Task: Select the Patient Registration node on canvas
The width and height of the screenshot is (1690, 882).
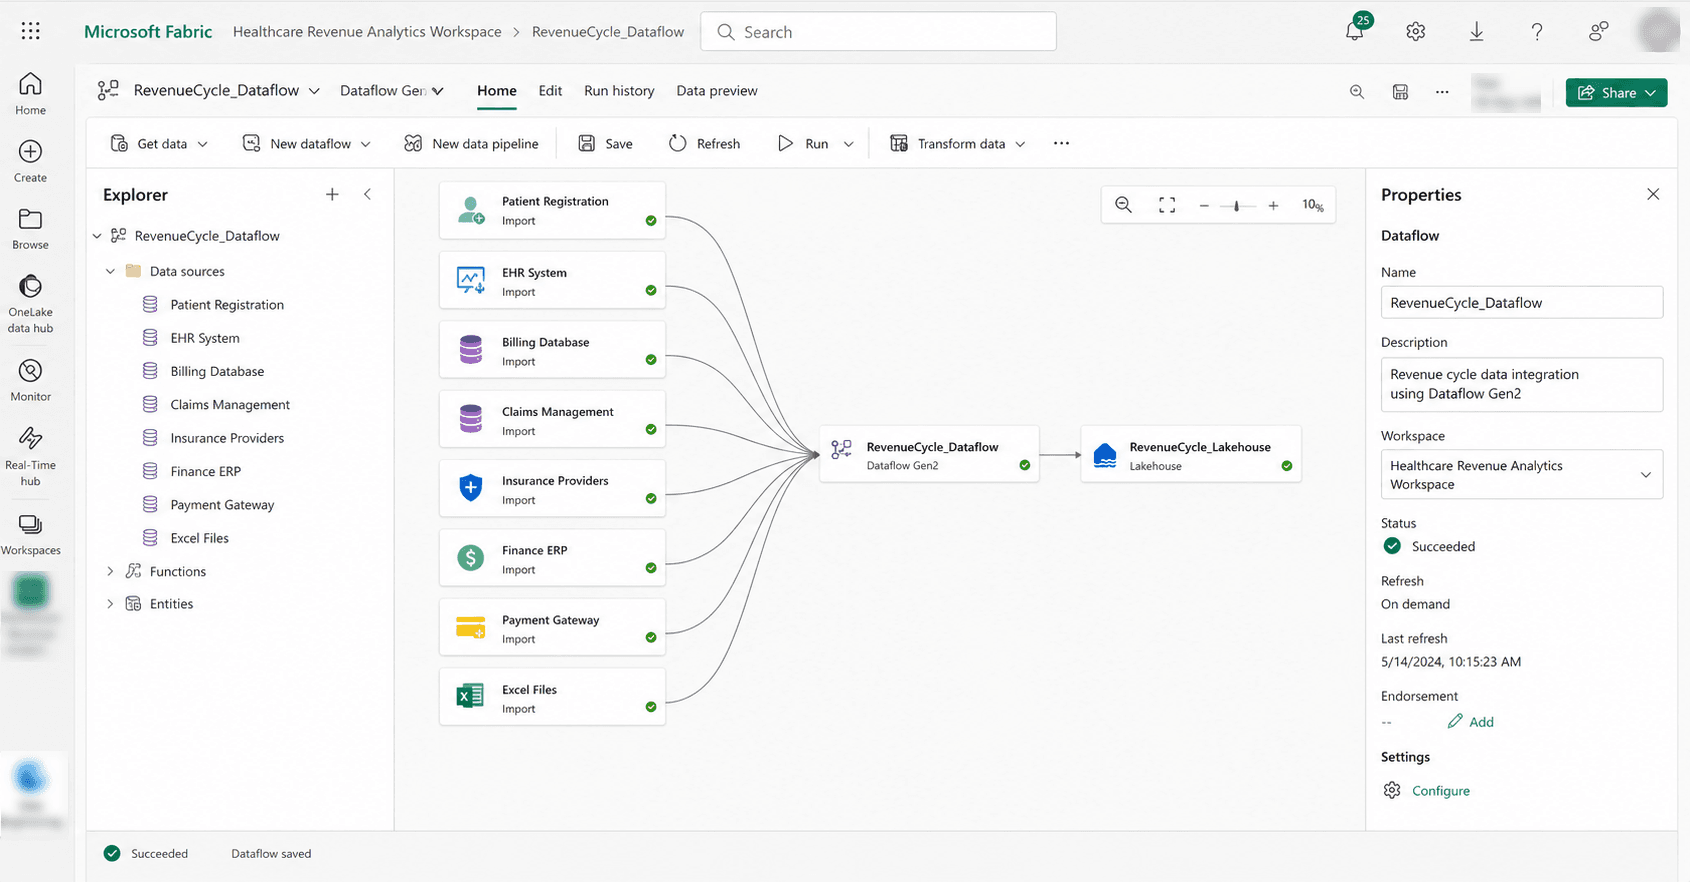Action: point(552,210)
